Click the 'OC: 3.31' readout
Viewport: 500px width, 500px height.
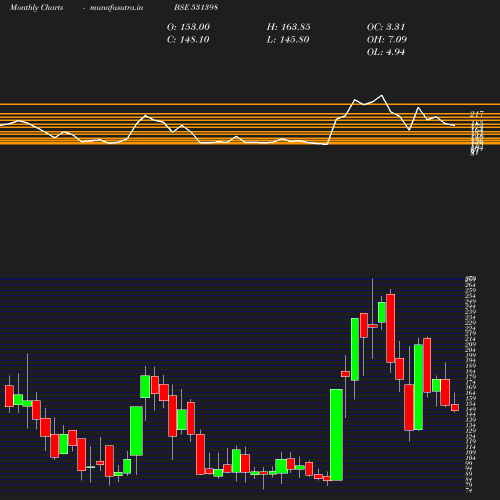point(386,27)
